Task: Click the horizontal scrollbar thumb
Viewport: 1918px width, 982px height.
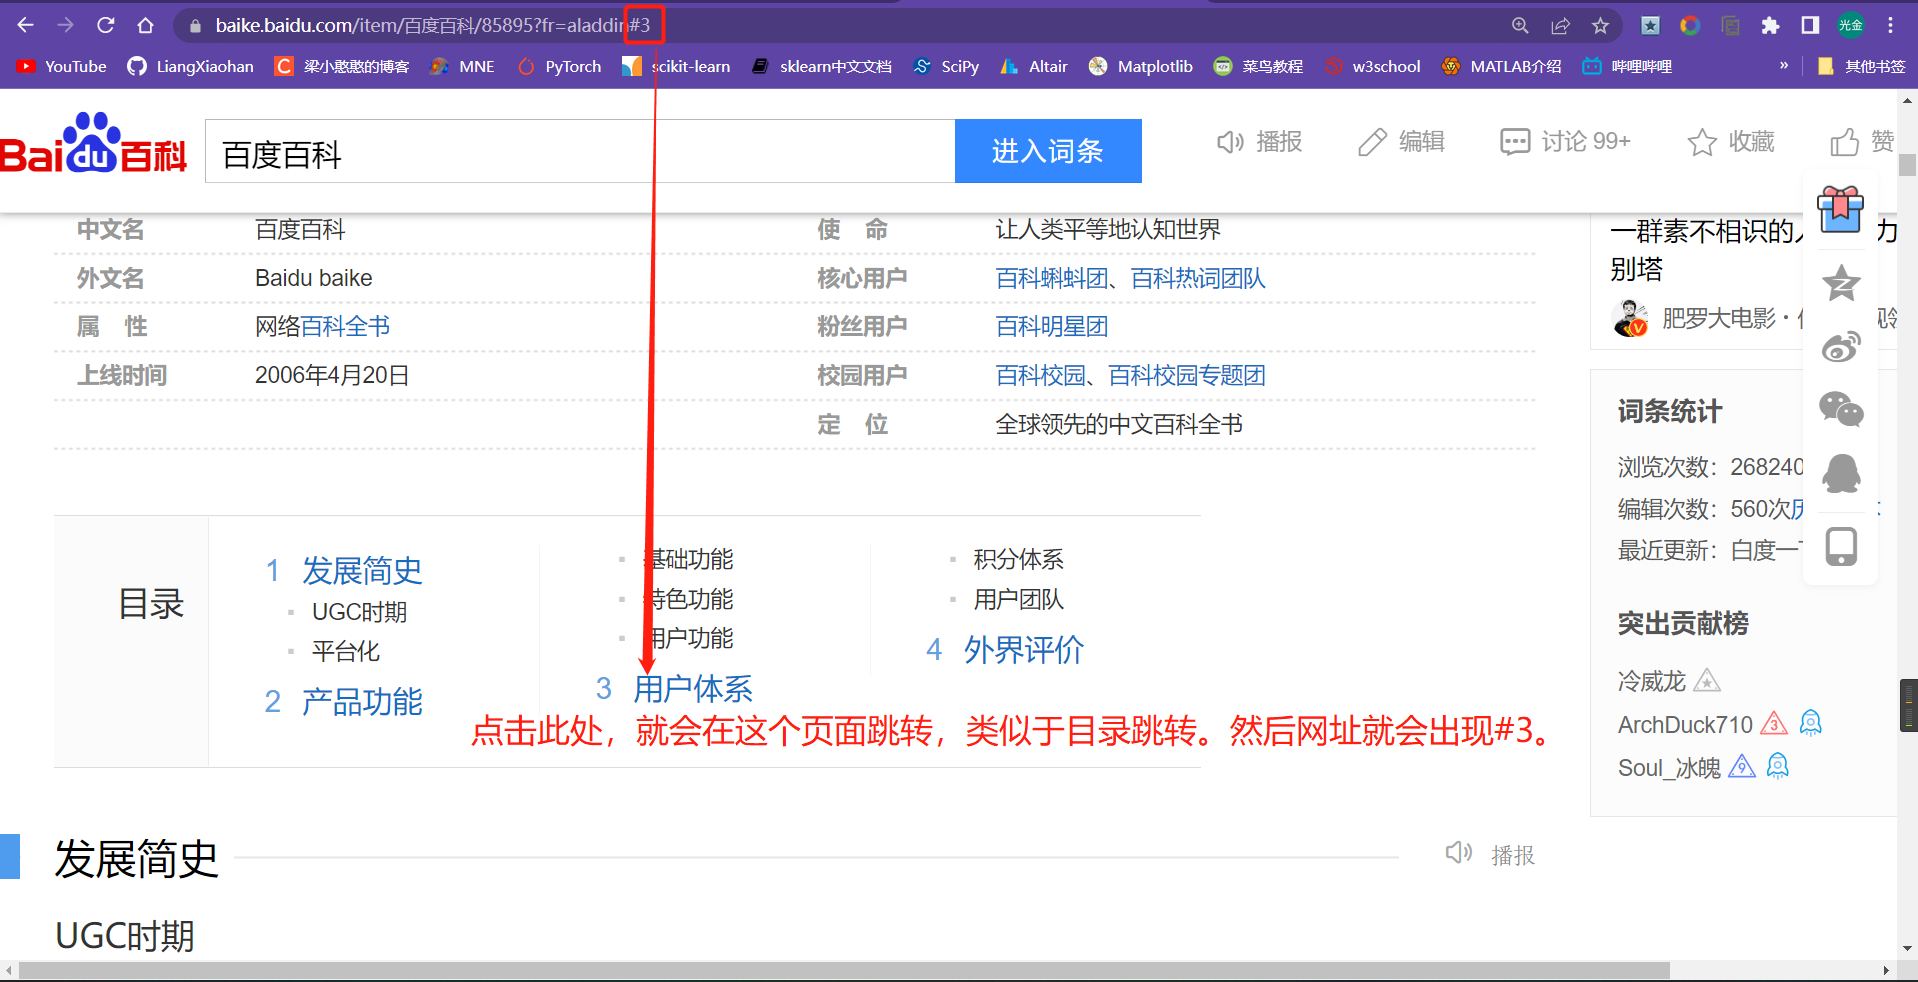Action: click(844, 971)
